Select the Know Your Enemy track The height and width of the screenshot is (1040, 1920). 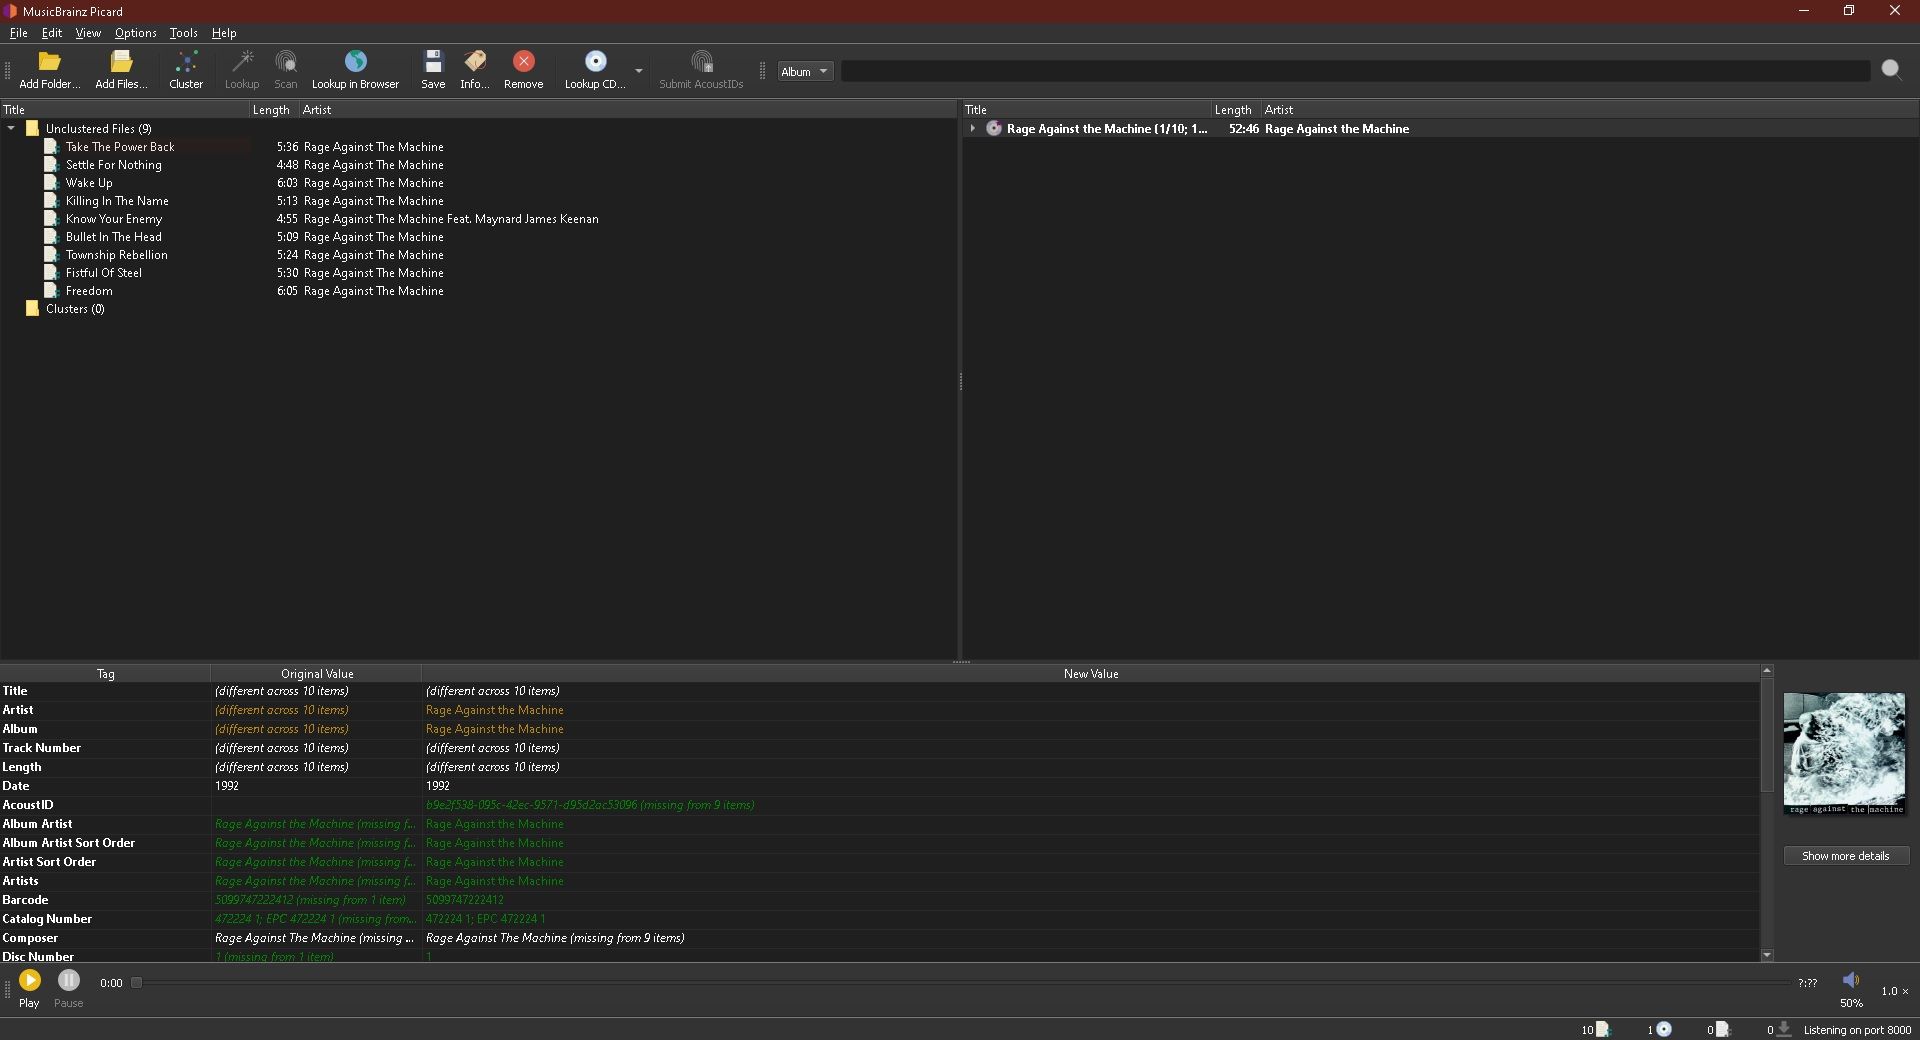pyautogui.click(x=114, y=218)
